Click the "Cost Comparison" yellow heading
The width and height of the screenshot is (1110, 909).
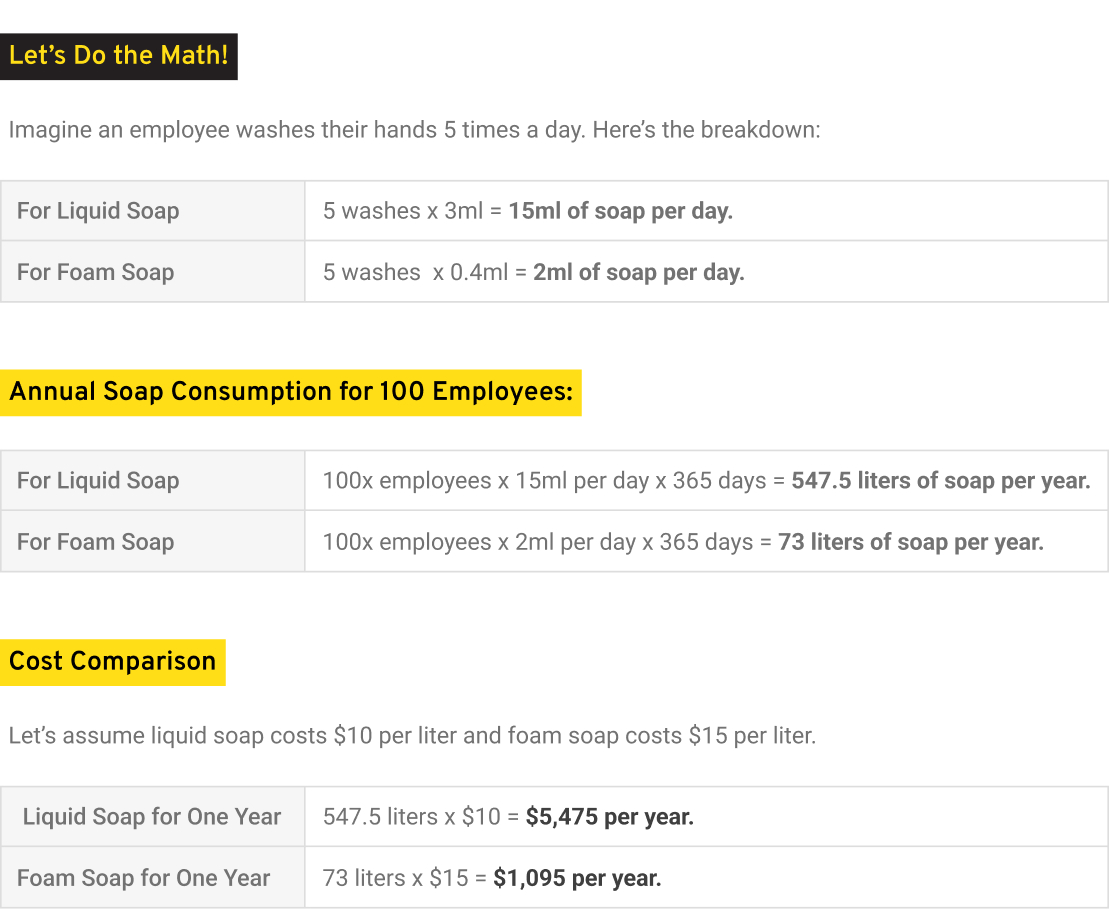tap(112, 661)
